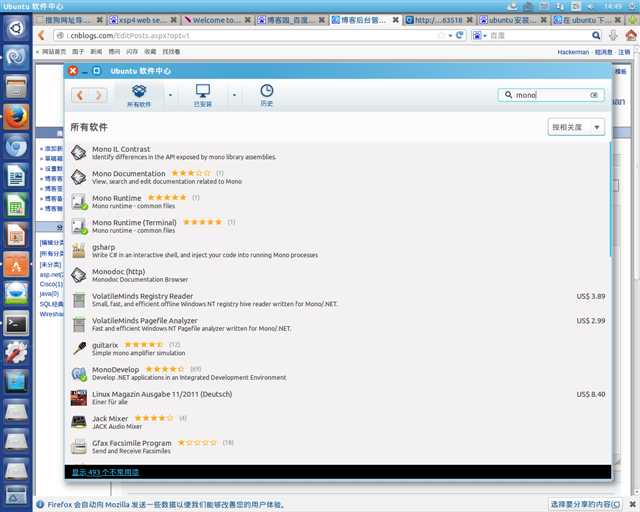The height and width of the screenshot is (512, 640).
Task: Click Jack Mixer title text
Action: pos(110,419)
